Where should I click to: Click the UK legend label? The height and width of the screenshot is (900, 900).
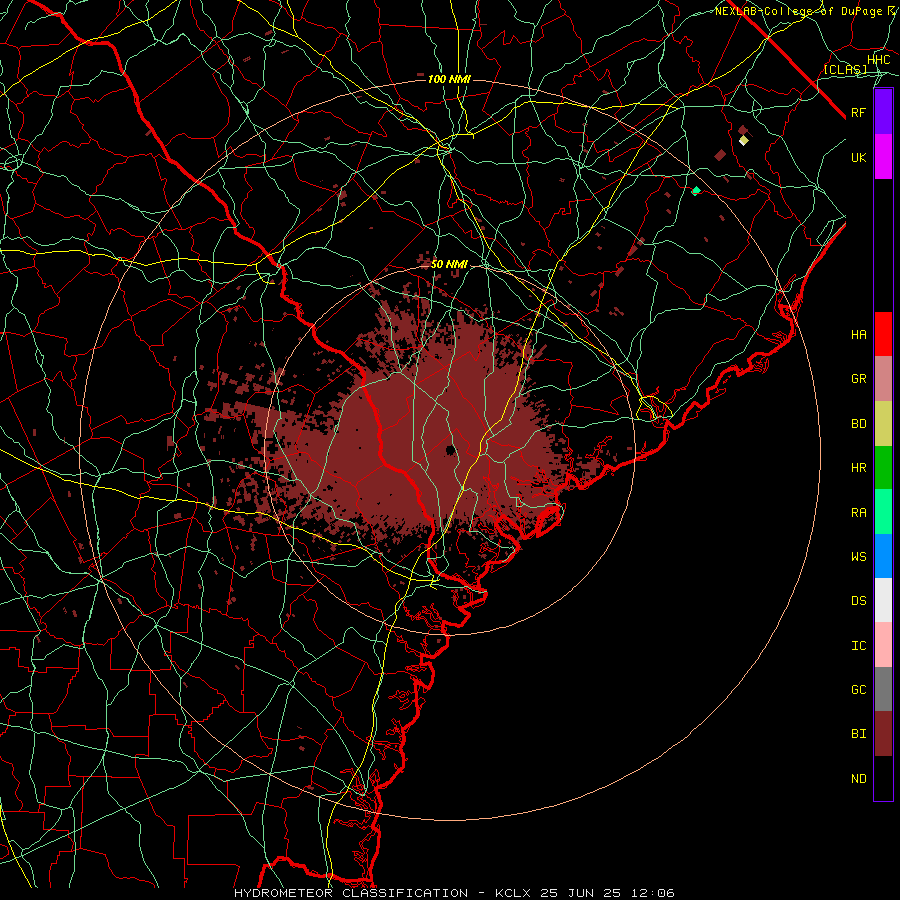pos(859,158)
